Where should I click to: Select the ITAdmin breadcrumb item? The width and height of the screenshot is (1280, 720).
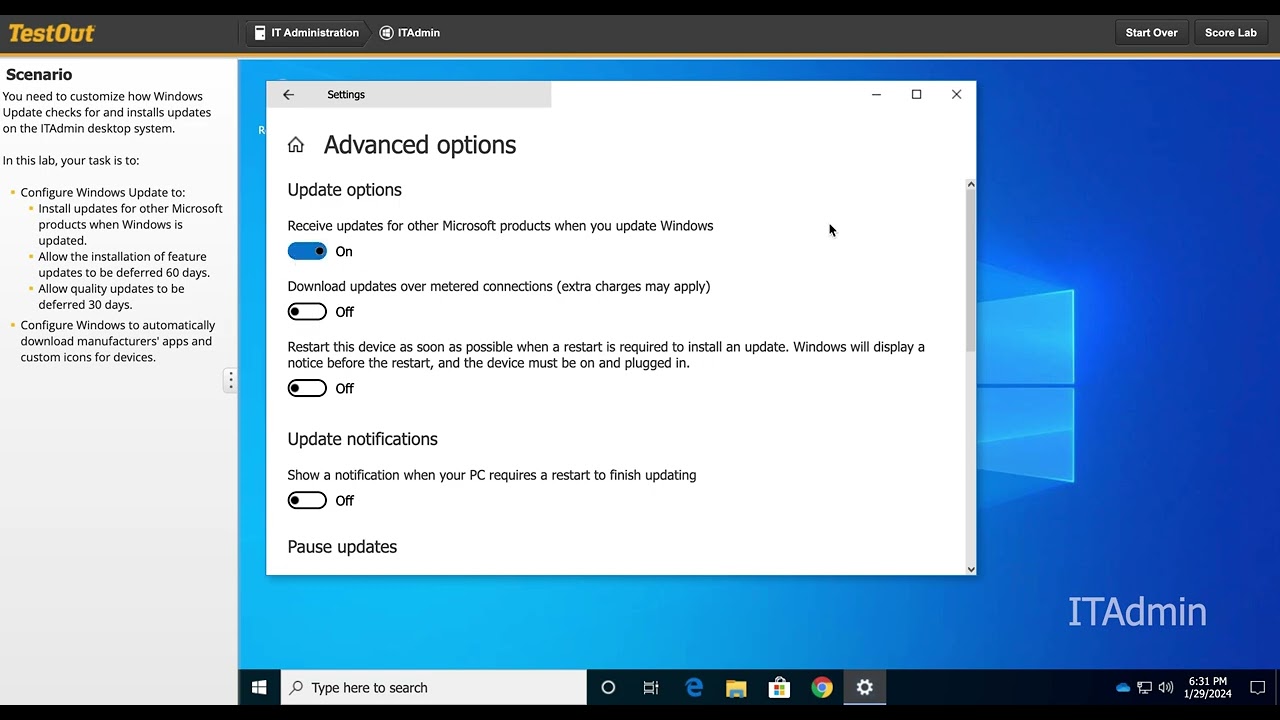pyautogui.click(x=410, y=33)
